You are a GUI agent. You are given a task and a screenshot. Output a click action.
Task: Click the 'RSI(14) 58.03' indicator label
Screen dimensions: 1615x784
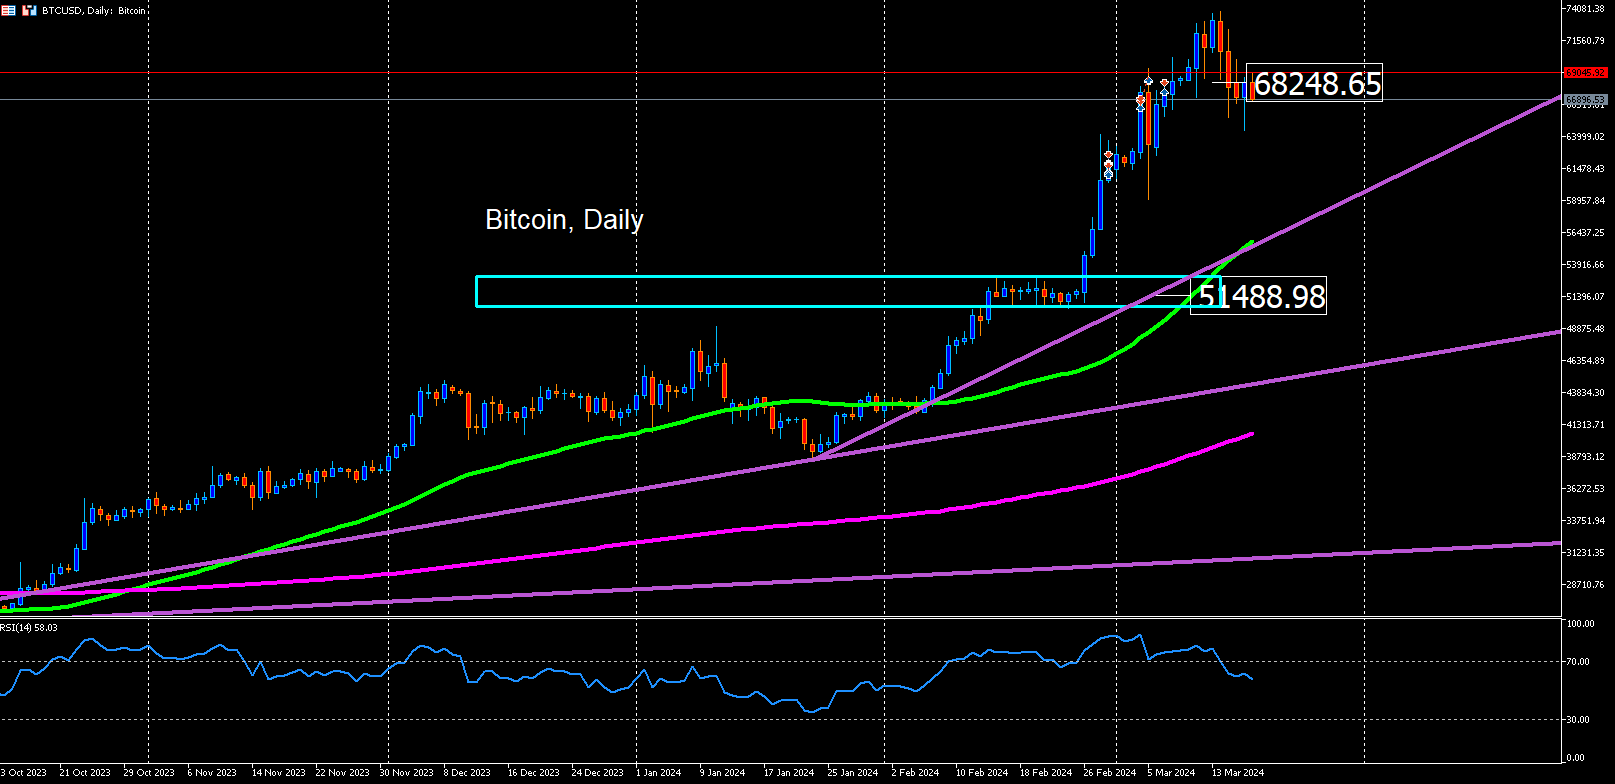coord(29,627)
